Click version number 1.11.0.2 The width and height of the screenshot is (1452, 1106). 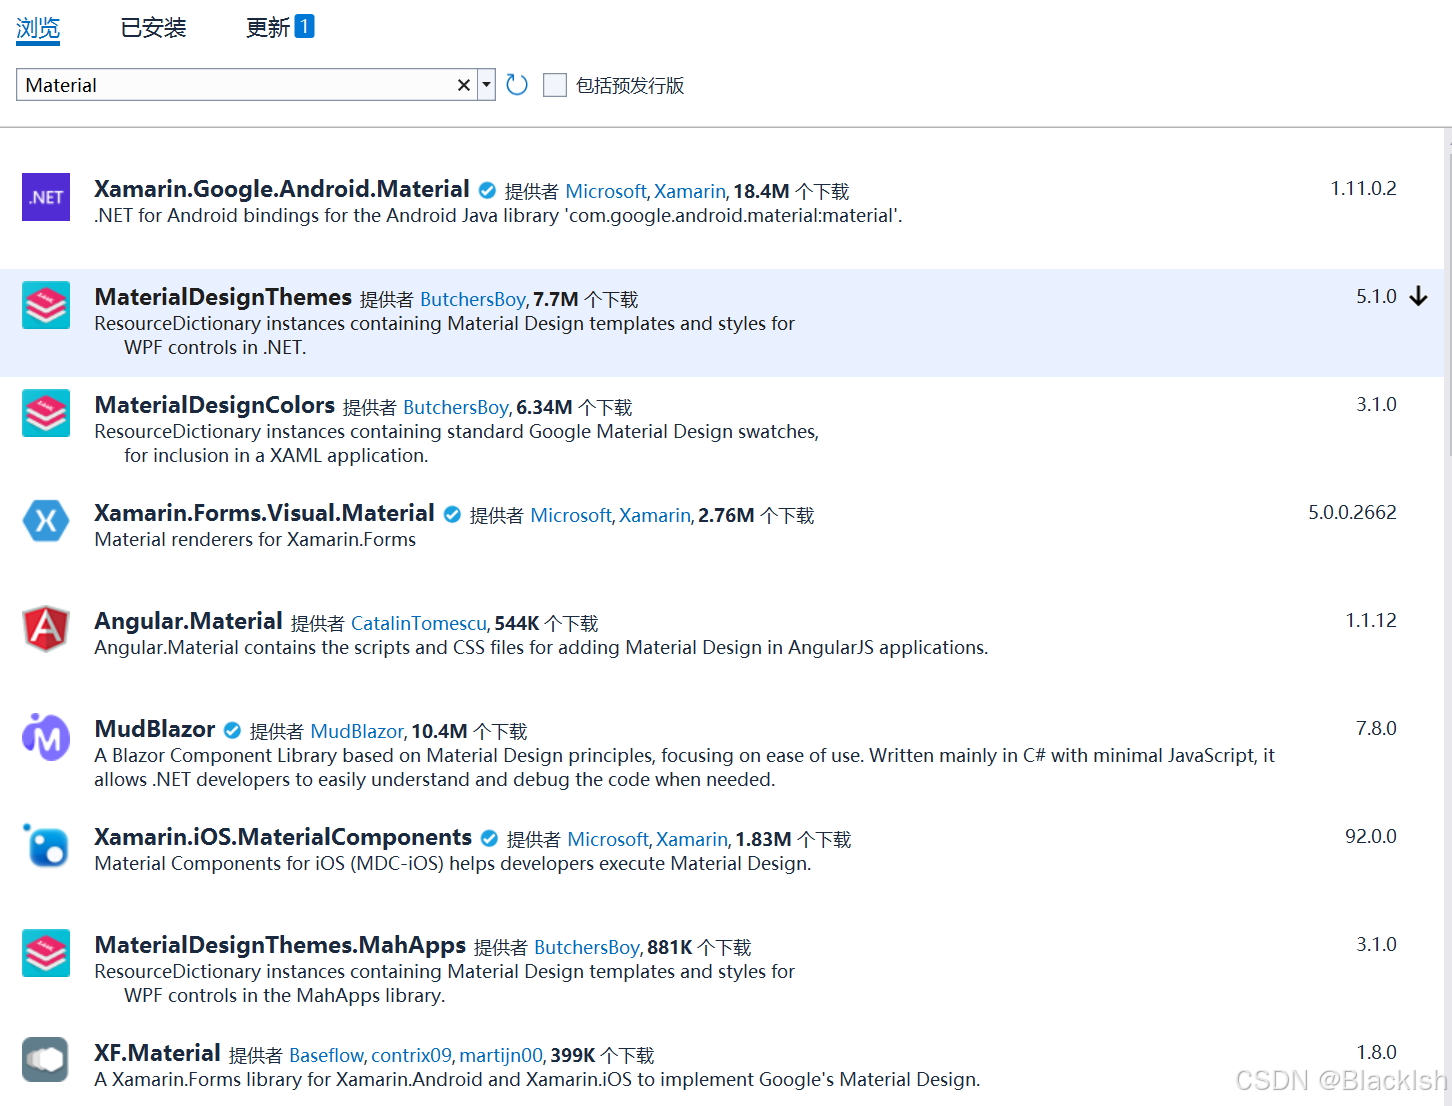(1363, 189)
